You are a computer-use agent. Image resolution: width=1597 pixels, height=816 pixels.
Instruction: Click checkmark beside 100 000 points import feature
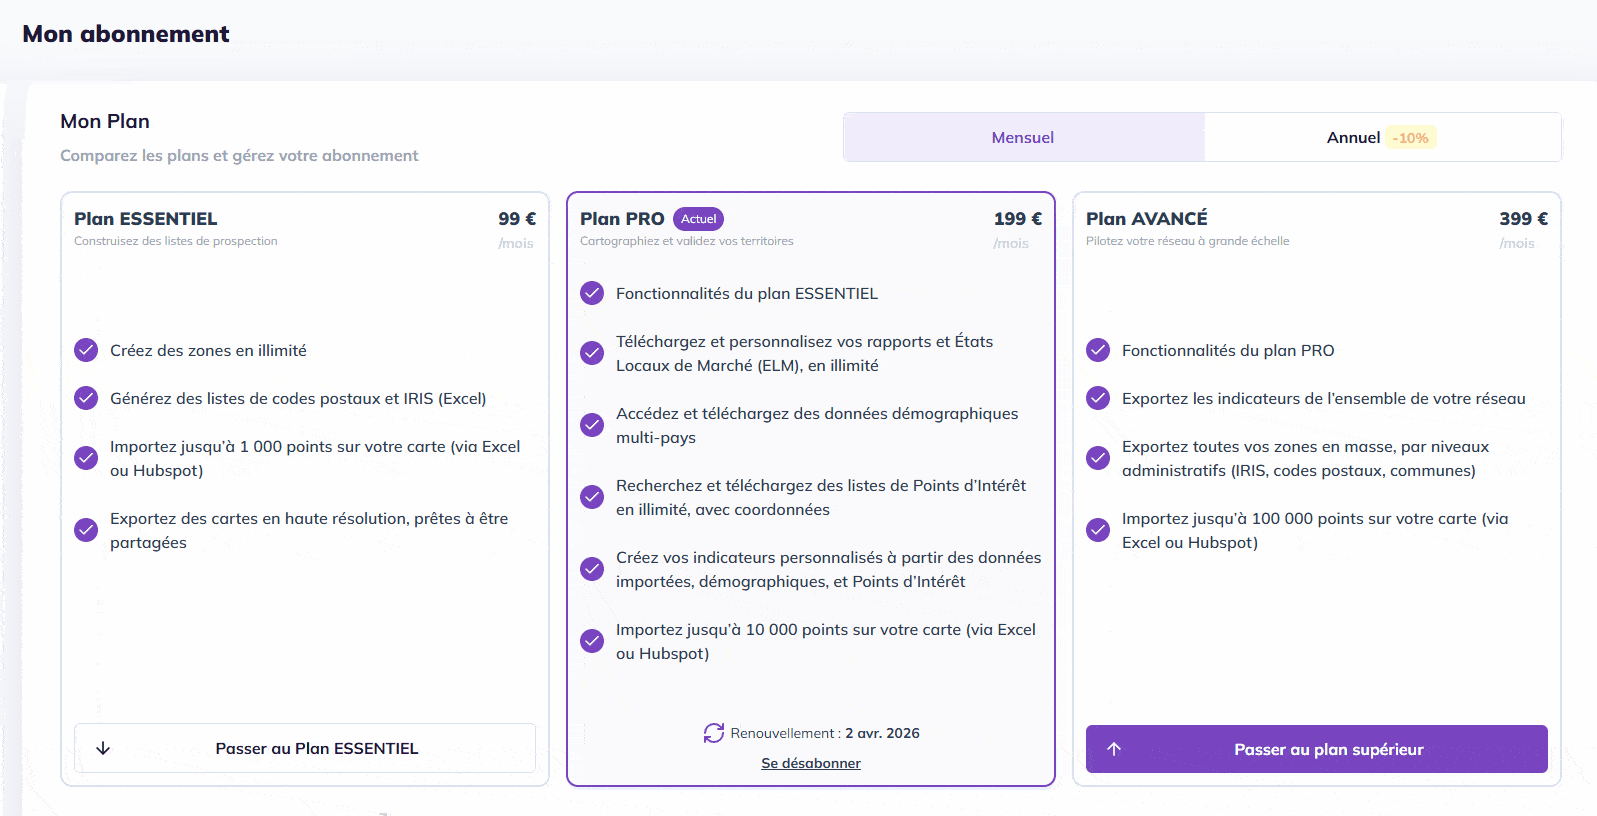1098,530
